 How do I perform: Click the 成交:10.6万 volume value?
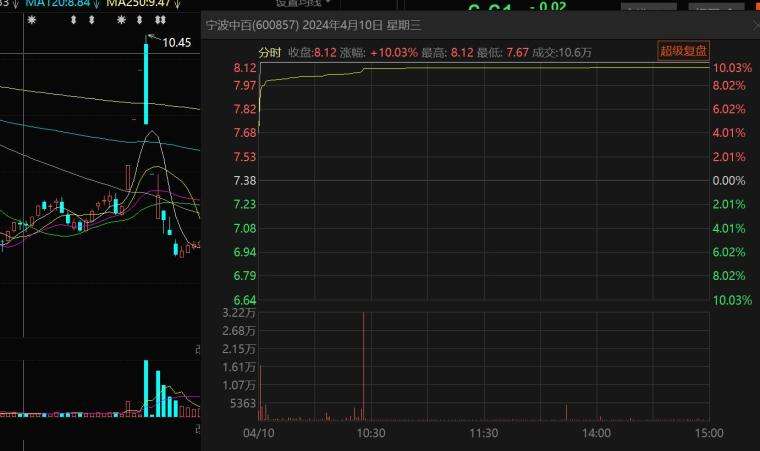point(562,52)
